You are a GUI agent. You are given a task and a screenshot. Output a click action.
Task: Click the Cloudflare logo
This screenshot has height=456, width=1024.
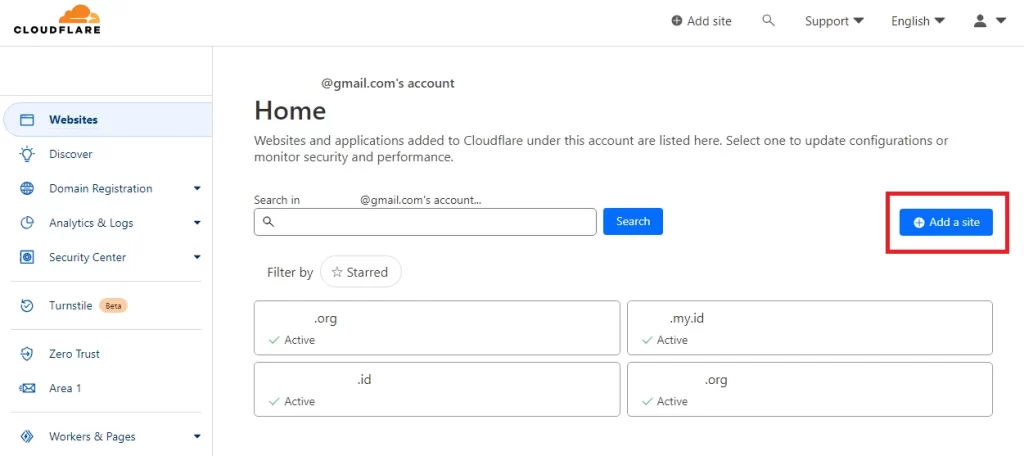point(57,19)
